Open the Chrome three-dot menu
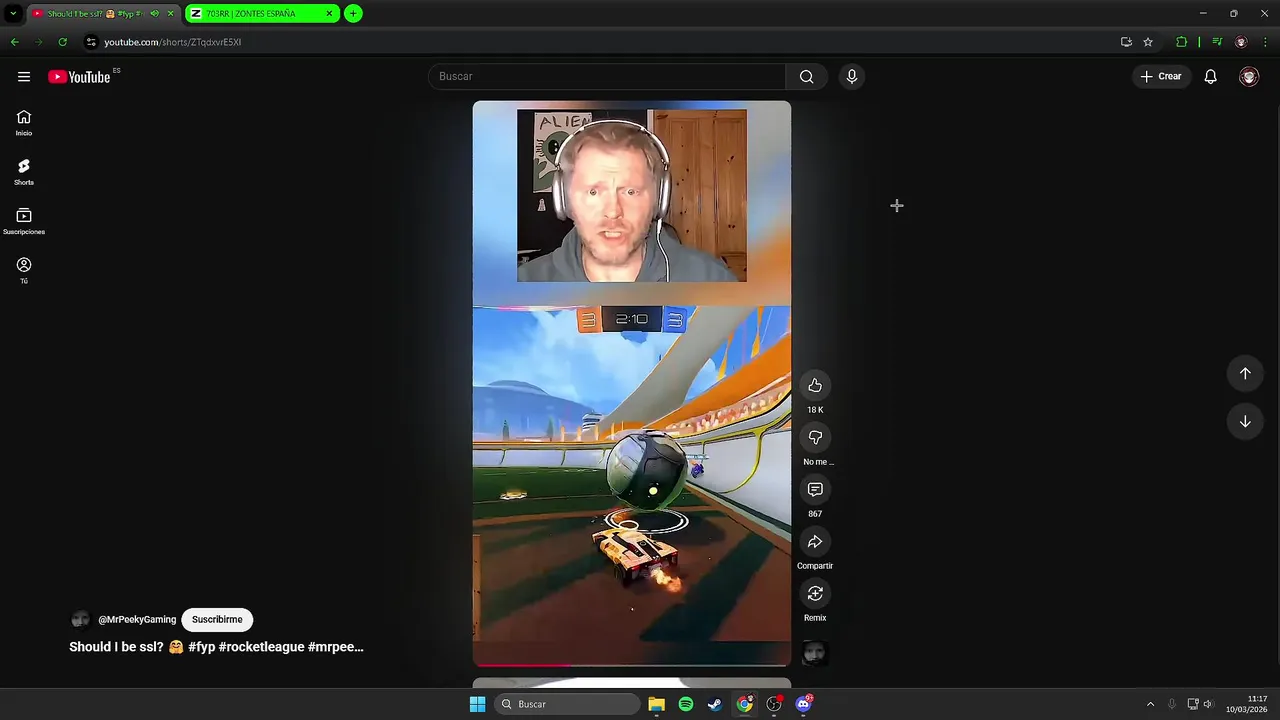Image resolution: width=1280 pixels, height=720 pixels. pyautogui.click(x=1264, y=42)
